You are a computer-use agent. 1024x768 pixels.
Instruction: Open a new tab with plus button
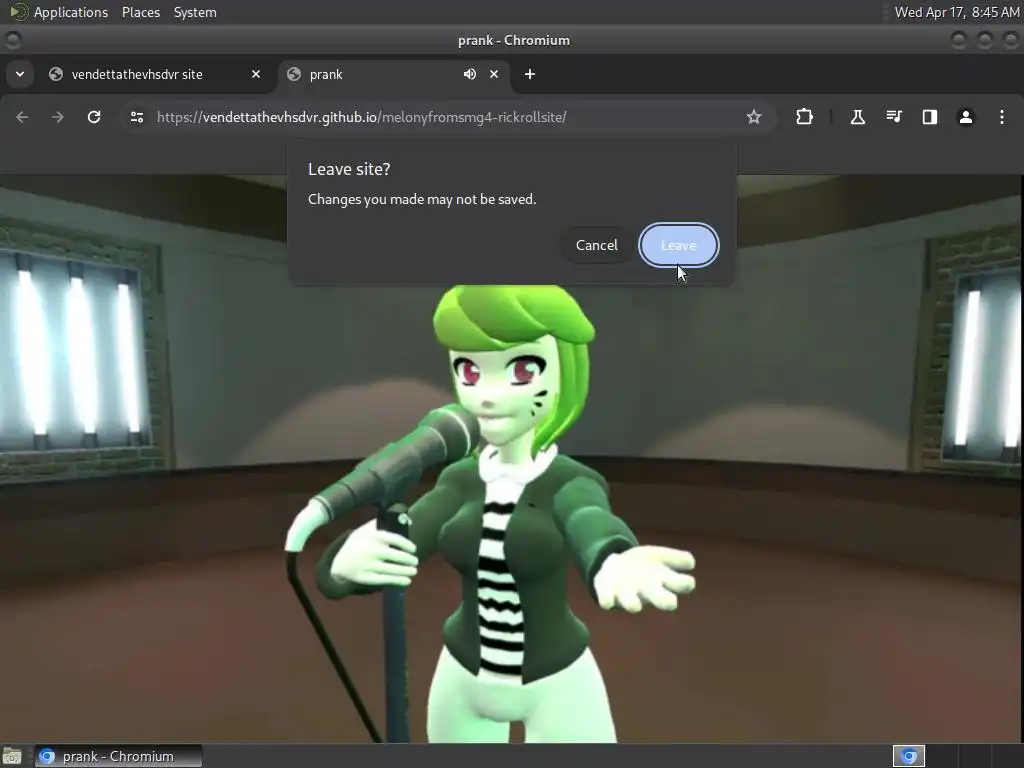[x=530, y=74]
